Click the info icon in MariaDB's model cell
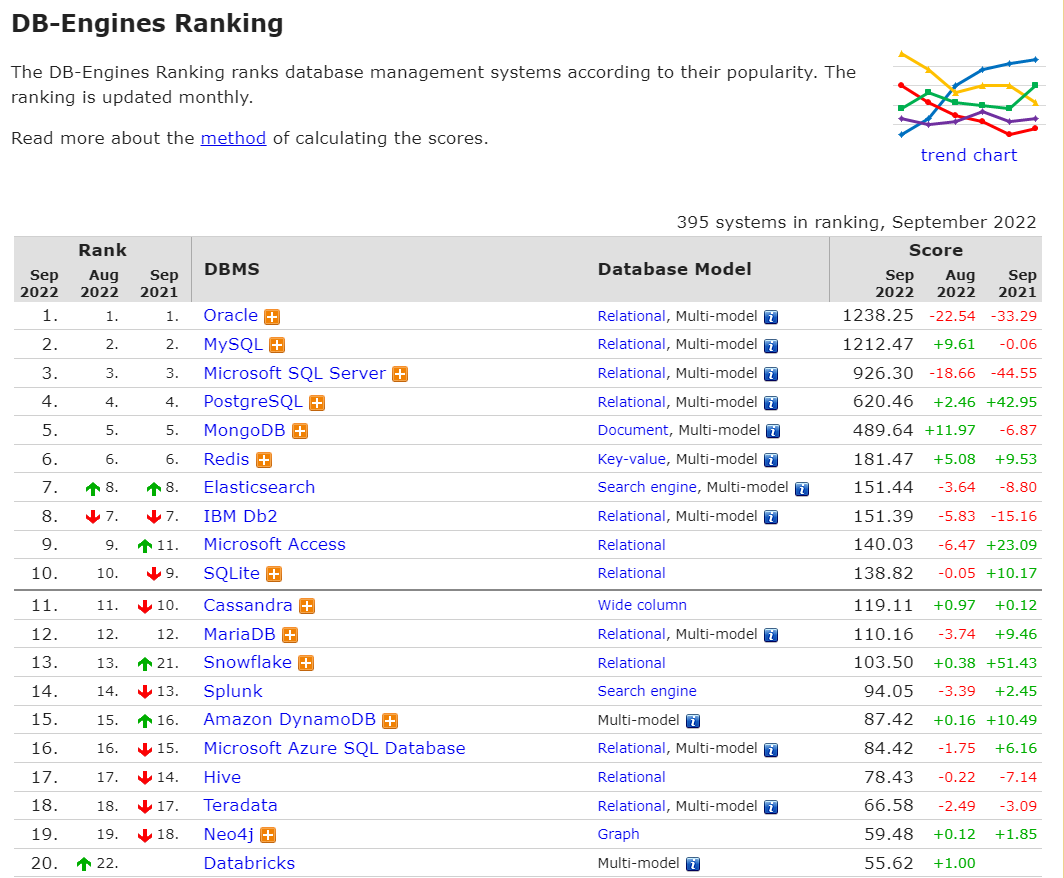This screenshot has width=1064, height=878. pos(771,636)
